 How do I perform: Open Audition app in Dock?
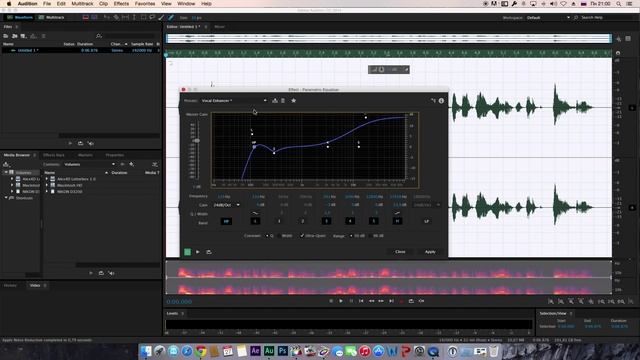coord(269,351)
